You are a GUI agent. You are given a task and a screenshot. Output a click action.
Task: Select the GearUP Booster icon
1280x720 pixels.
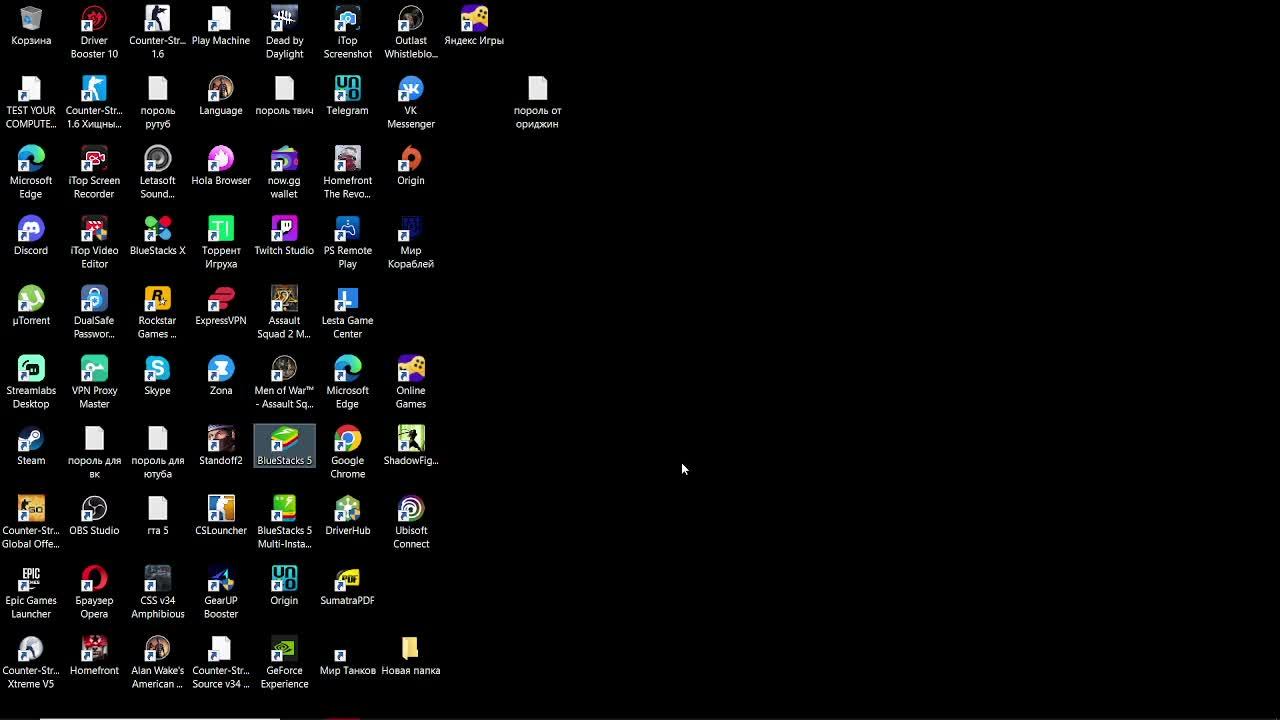point(221,592)
